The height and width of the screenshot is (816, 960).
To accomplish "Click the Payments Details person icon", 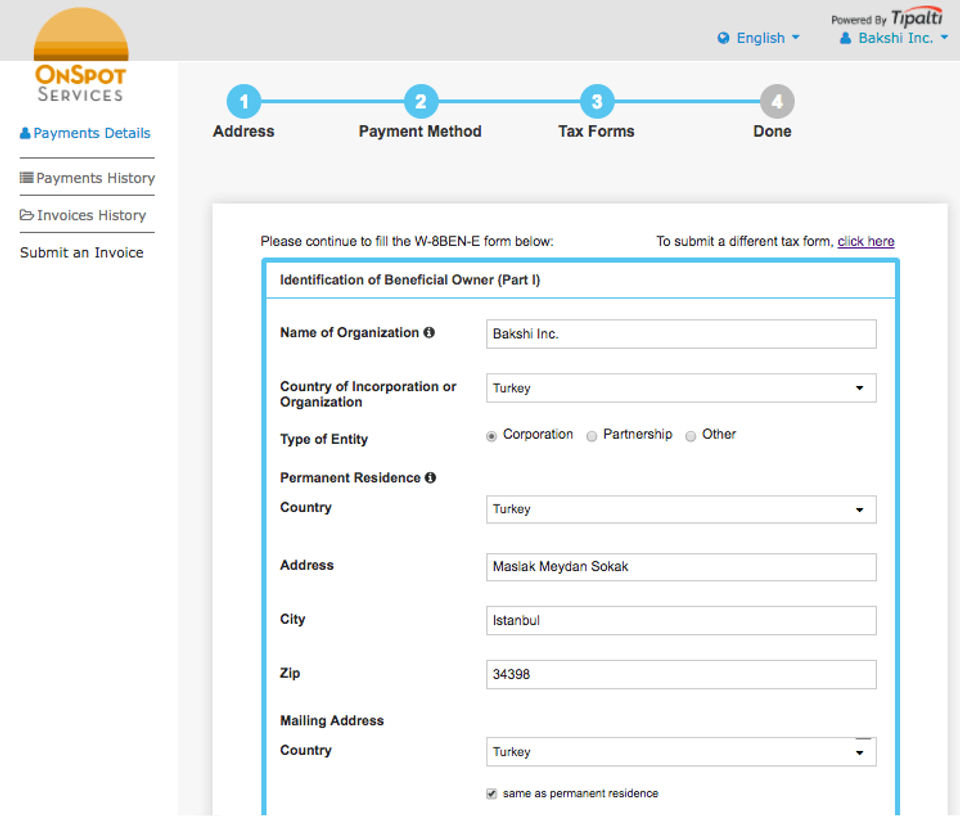I will [25, 133].
